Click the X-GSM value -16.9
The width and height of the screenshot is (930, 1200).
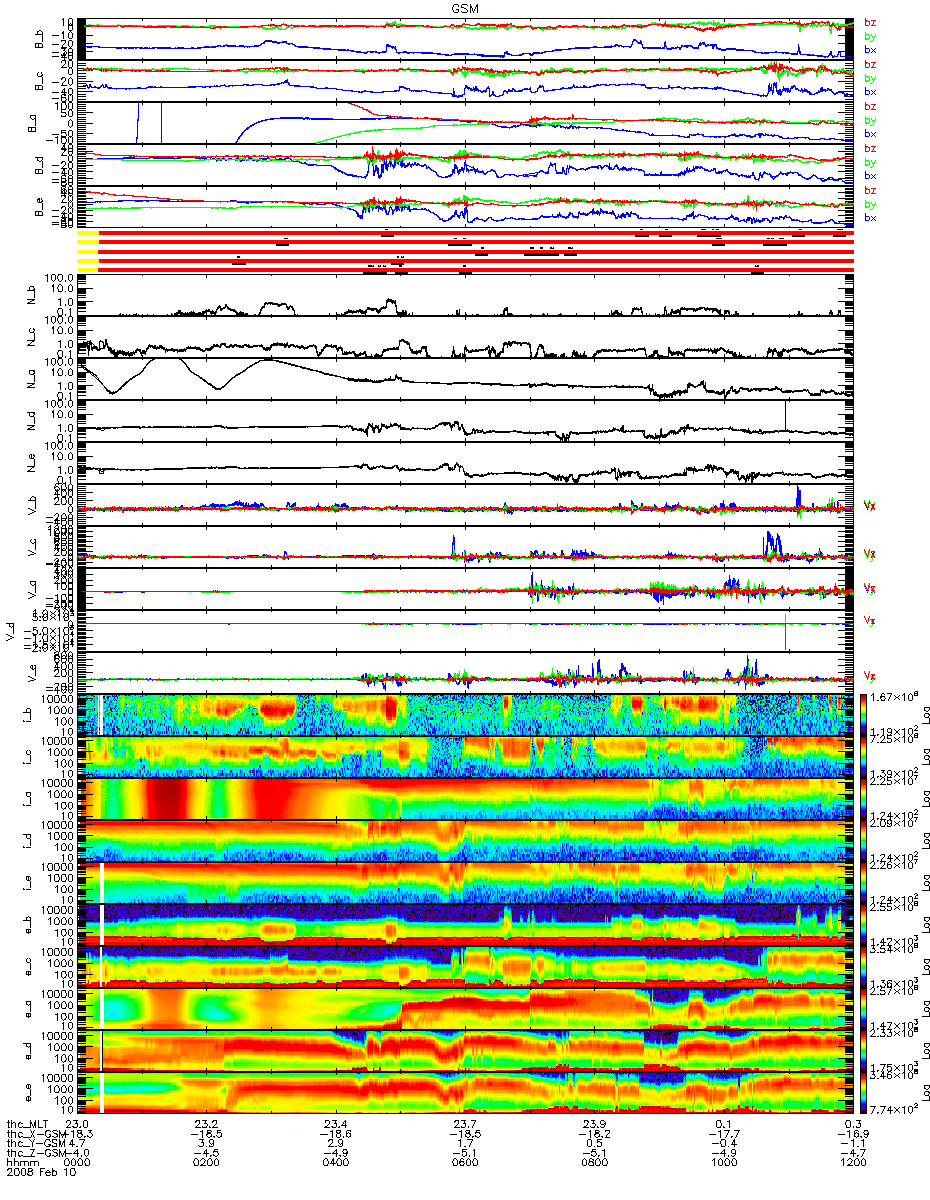point(851,1135)
